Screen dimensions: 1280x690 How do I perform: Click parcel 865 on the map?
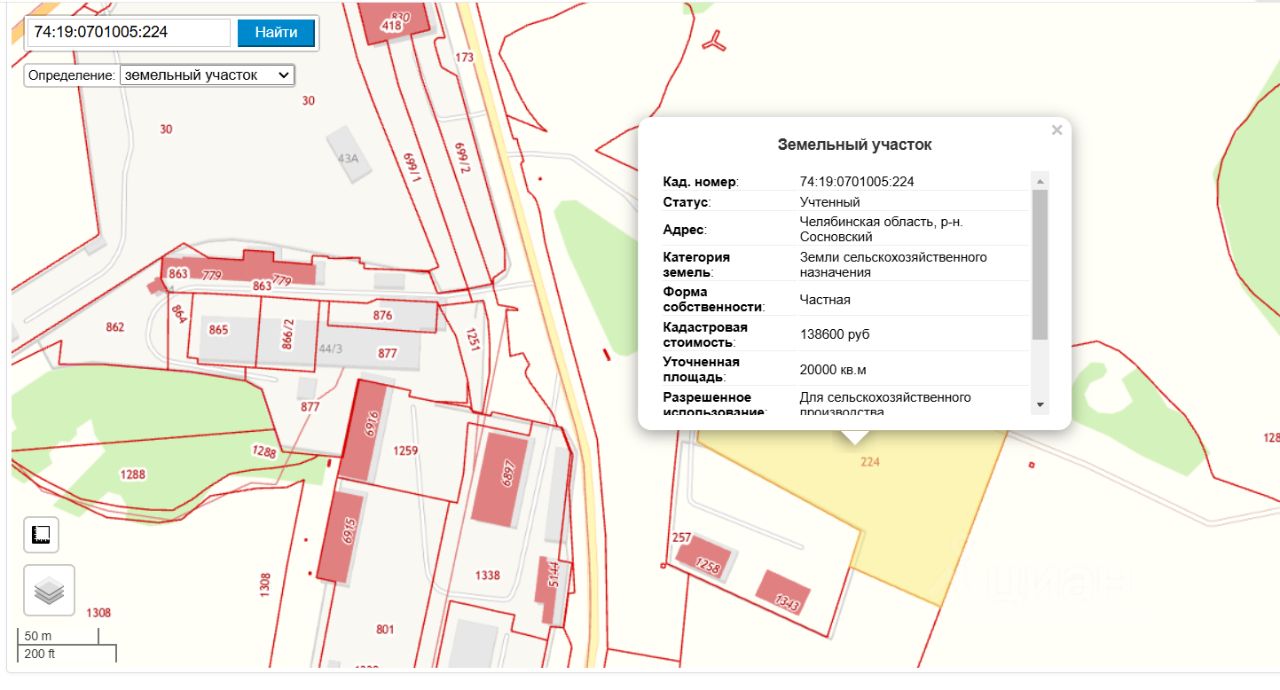pos(218,330)
